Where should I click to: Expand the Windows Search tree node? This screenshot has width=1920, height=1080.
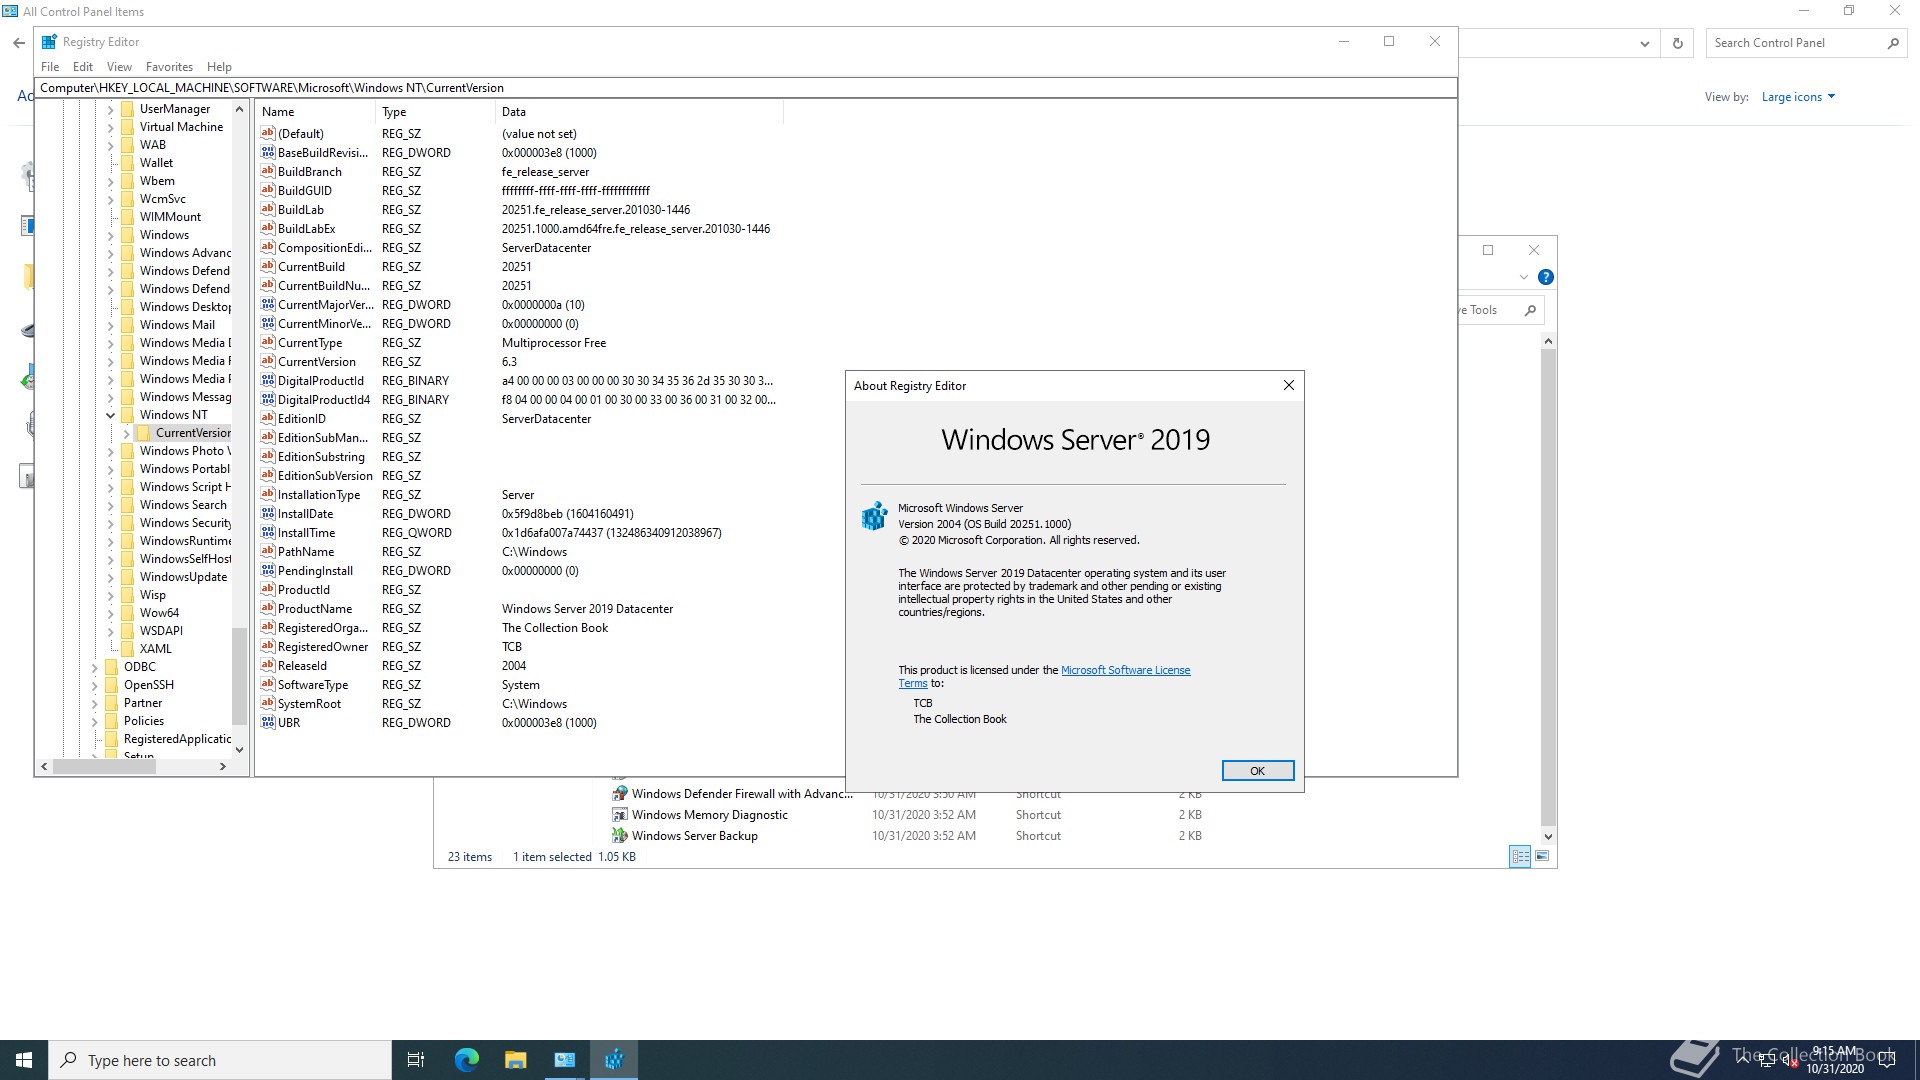(110, 505)
